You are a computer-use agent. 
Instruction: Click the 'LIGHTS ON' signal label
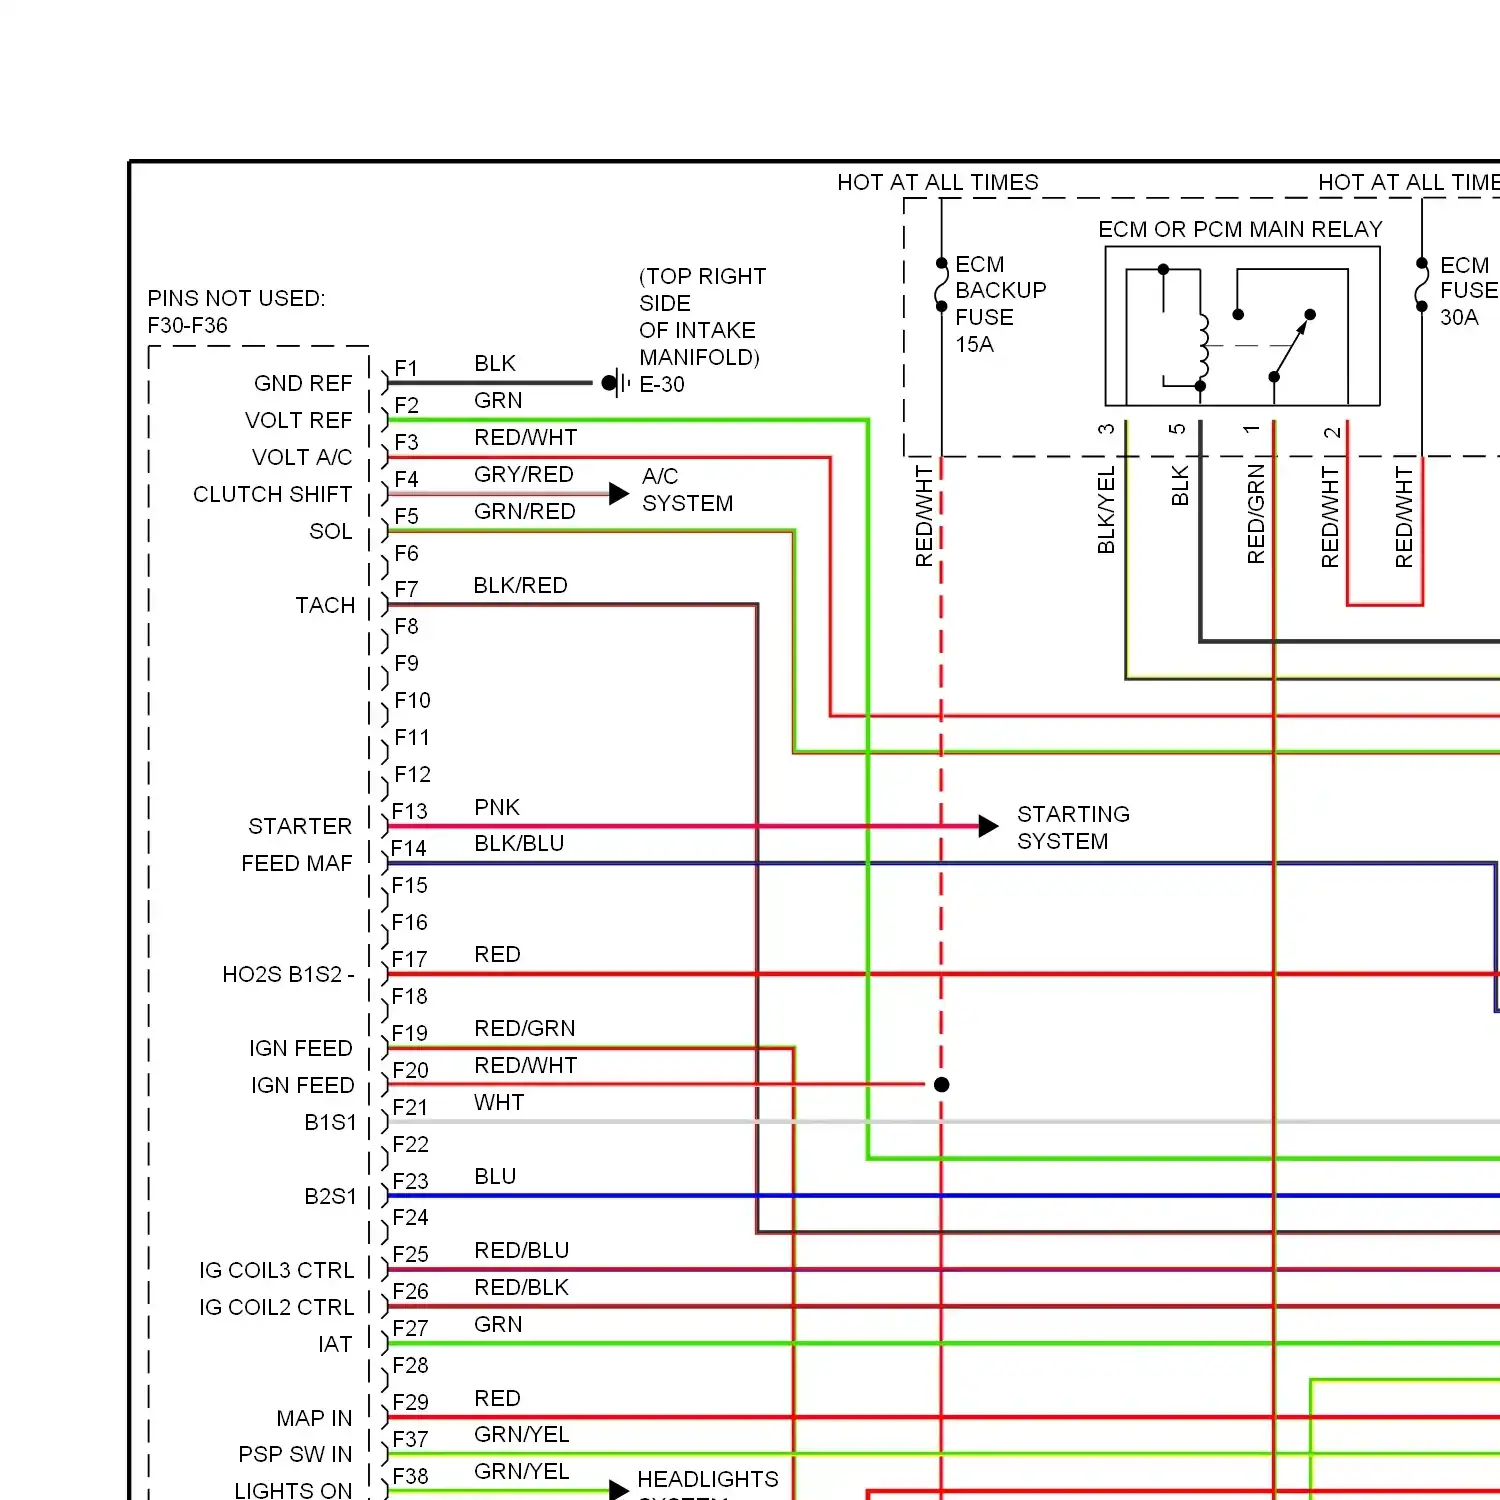[x=293, y=1490]
